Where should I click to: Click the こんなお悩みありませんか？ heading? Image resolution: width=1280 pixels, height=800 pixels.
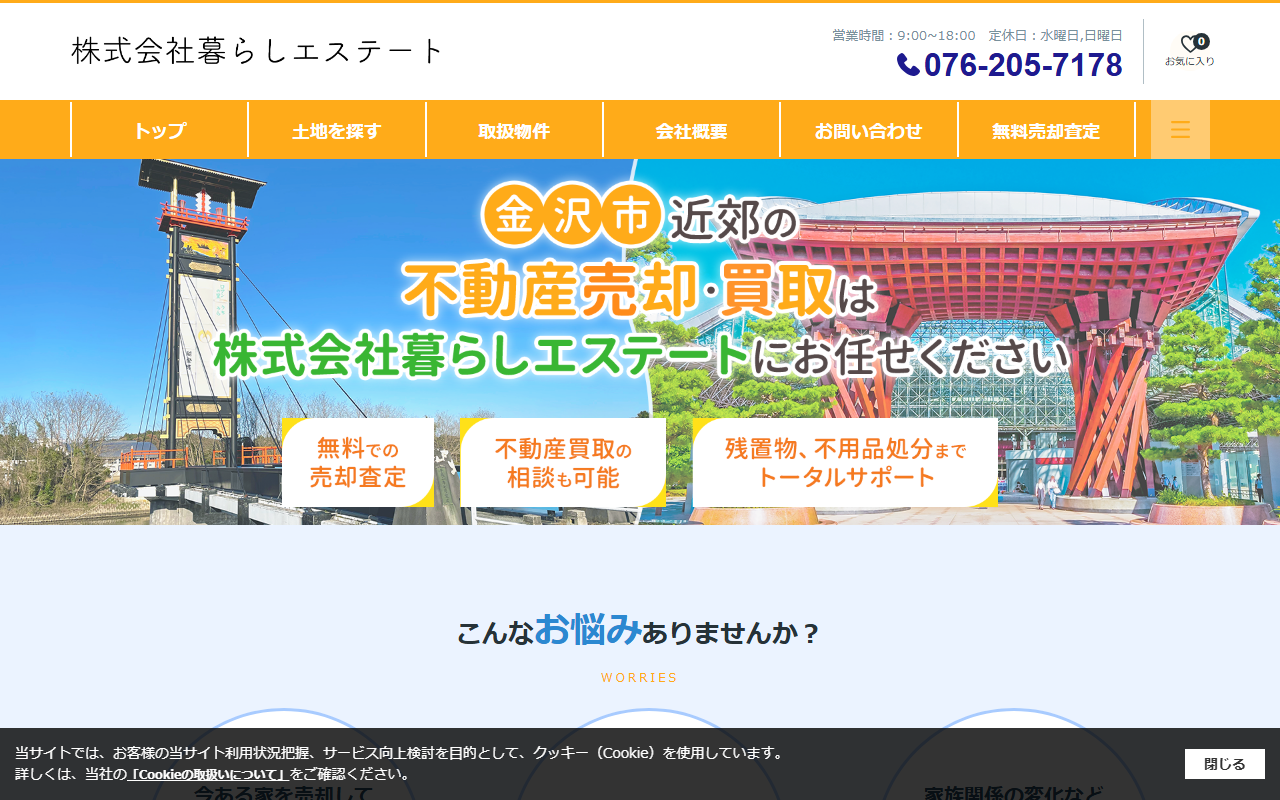tap(640, 631)
